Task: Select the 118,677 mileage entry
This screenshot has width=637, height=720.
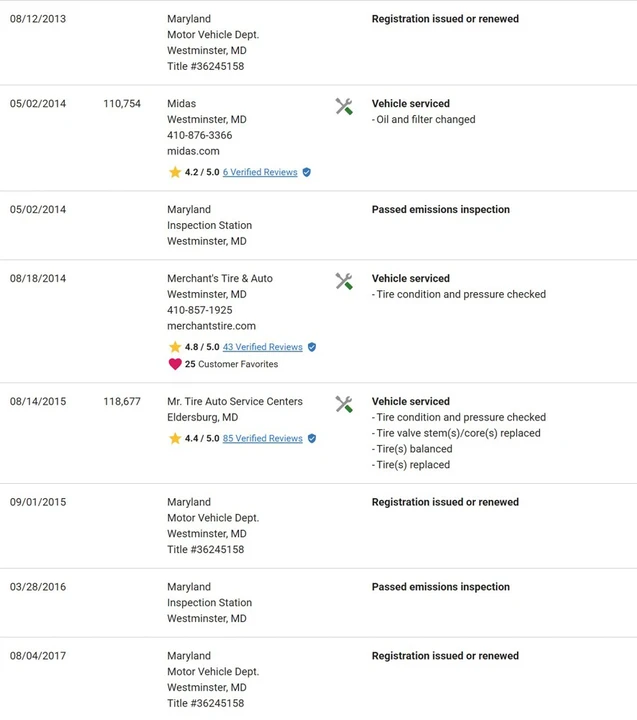Action: point(122,401)
